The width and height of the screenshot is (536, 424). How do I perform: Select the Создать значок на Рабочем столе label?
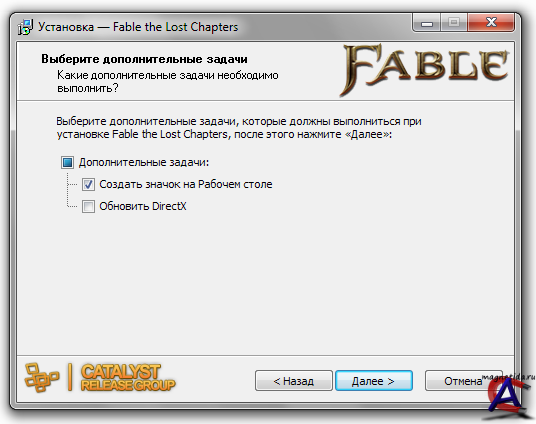point(186,184)
